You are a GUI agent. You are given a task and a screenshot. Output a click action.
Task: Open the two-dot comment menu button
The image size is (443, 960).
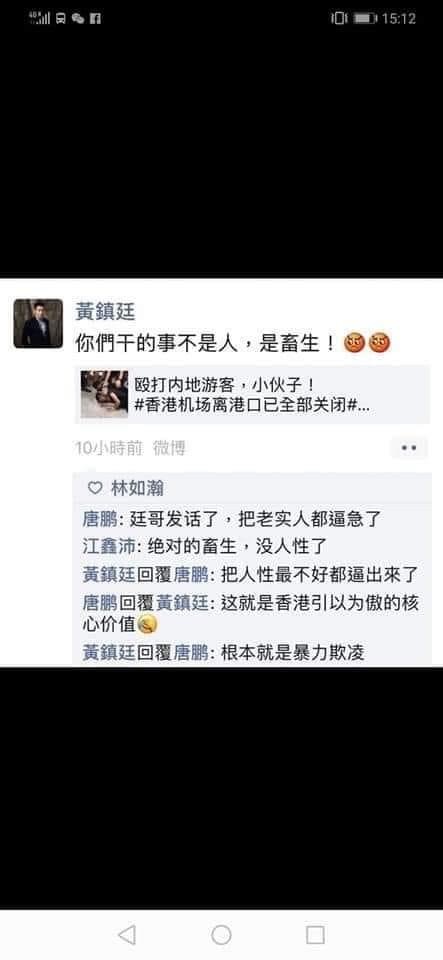[409, 448]
